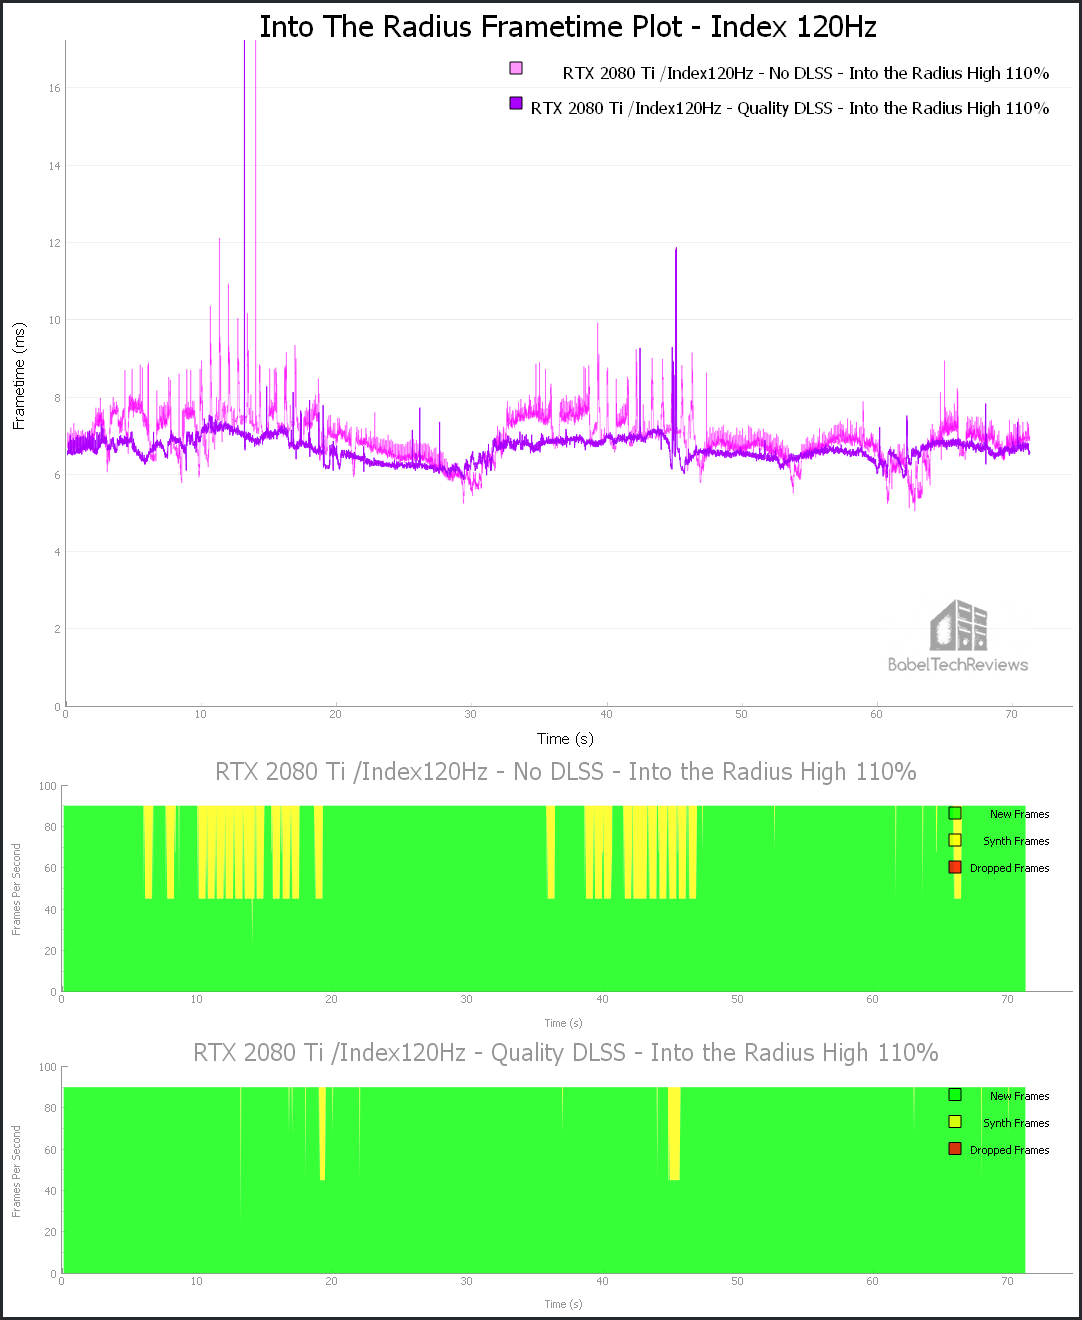The width and height of the screenshot is (1082, 1320).
Task: Click red Dropped Frames square in No DLSS chart
Action: pyautogui.click(x=955, y=868)
